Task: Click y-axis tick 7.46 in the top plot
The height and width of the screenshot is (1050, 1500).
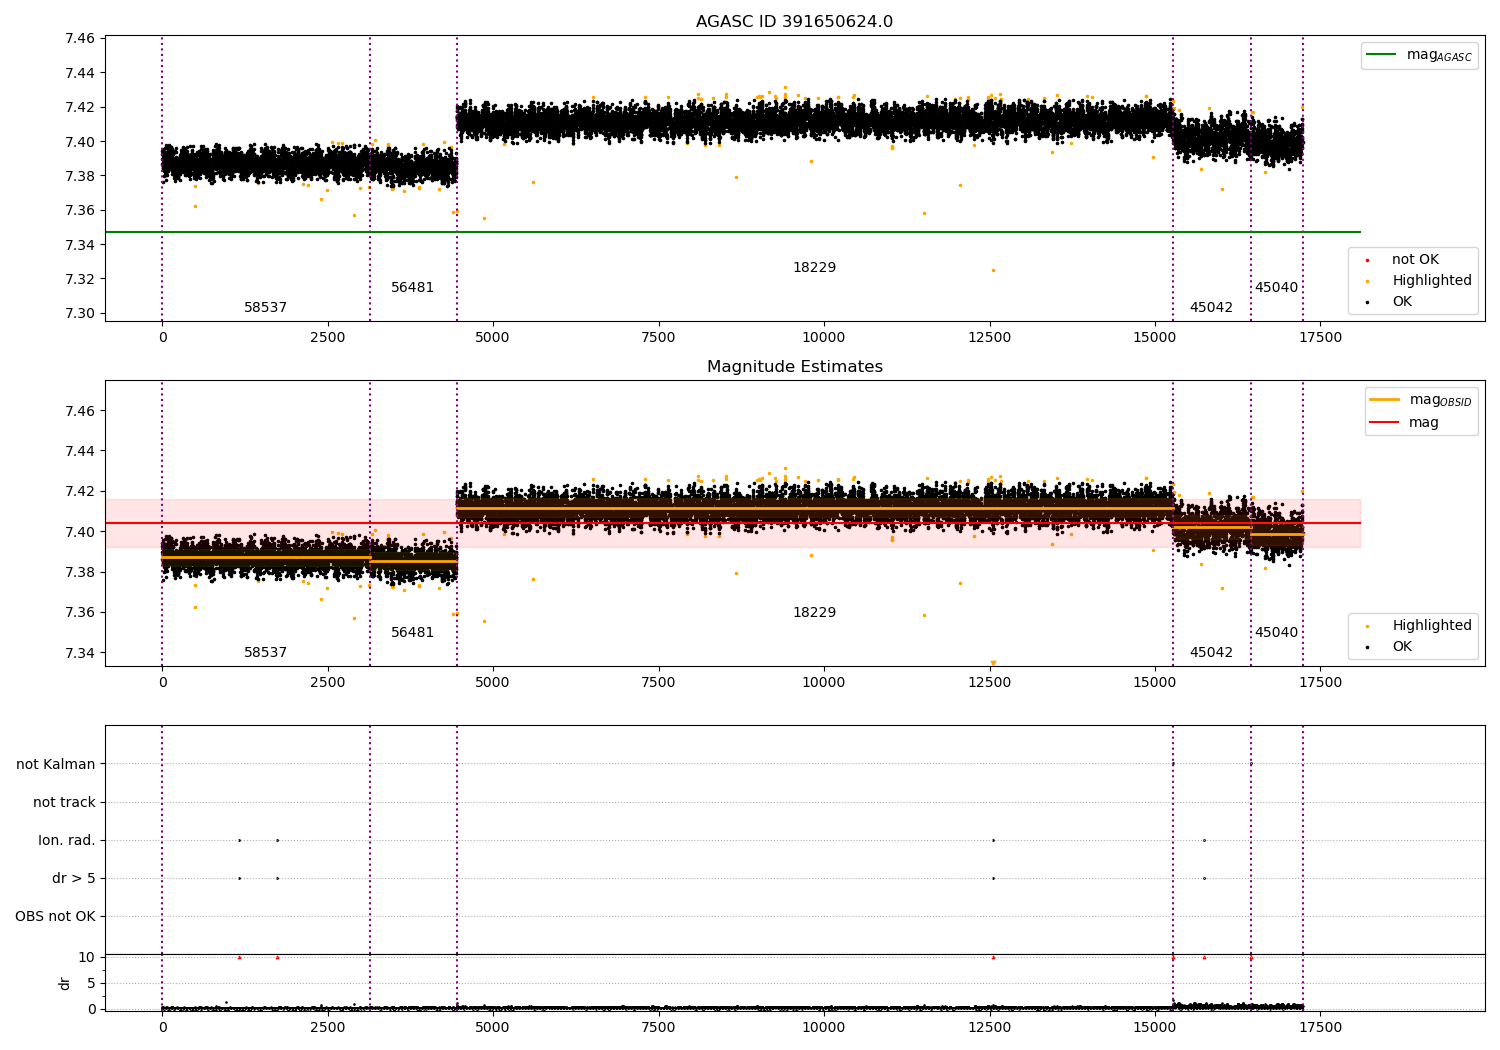Action: click(x=80, y=39)
